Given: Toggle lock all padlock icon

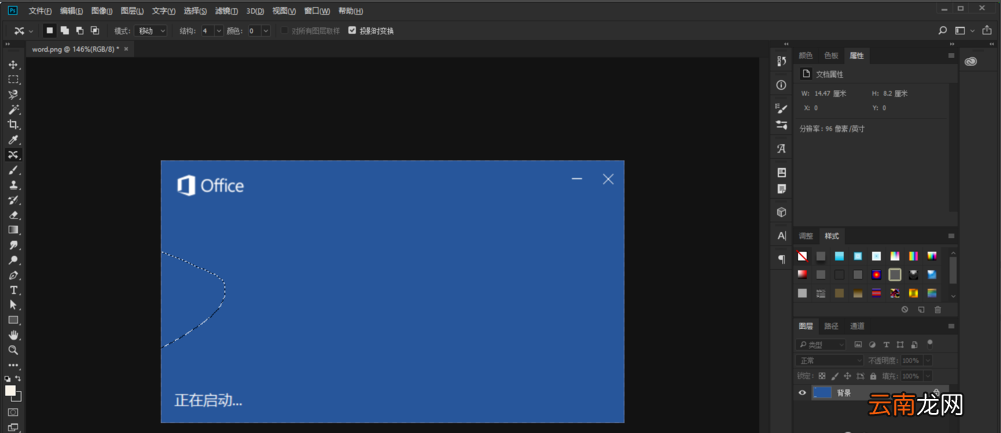Looking at the screenshot, I should (873, 376).
